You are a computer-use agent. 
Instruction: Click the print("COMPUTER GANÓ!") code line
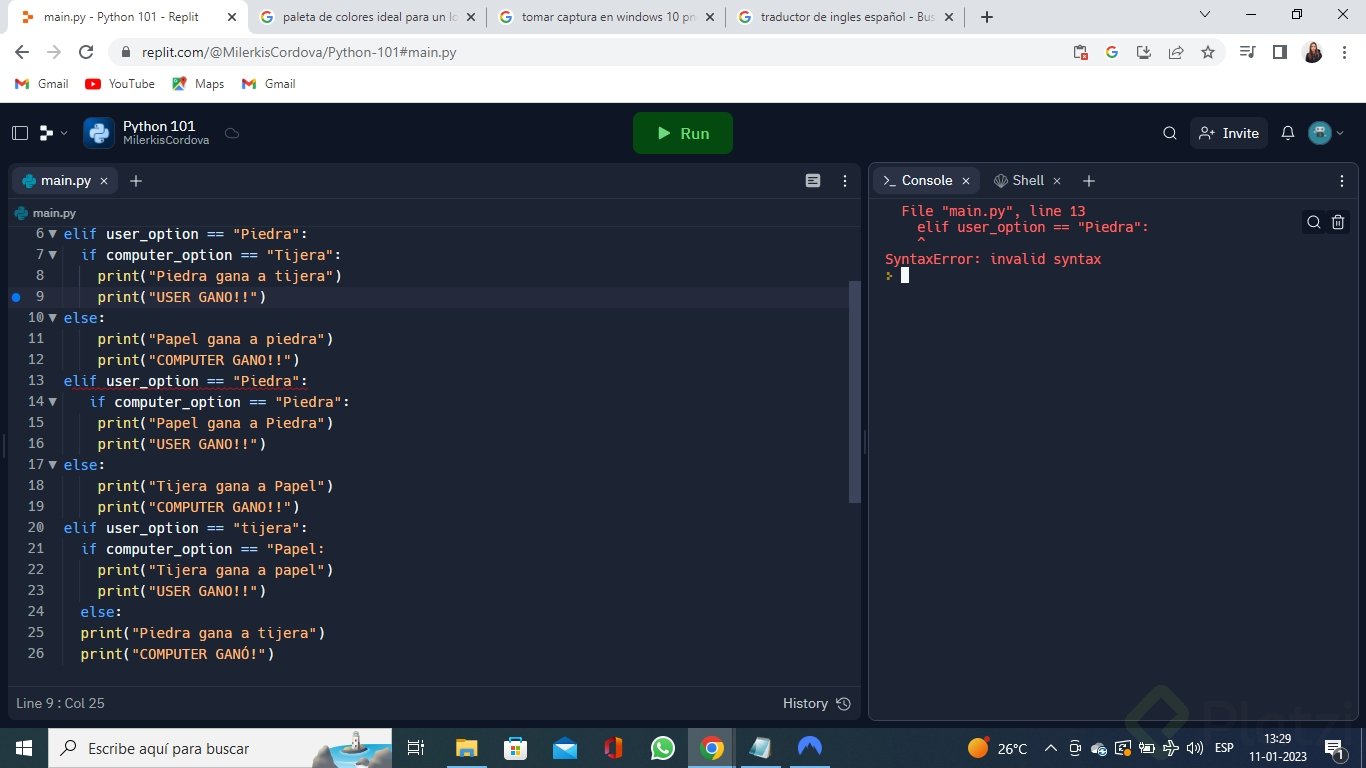click(x=177, y=654)
